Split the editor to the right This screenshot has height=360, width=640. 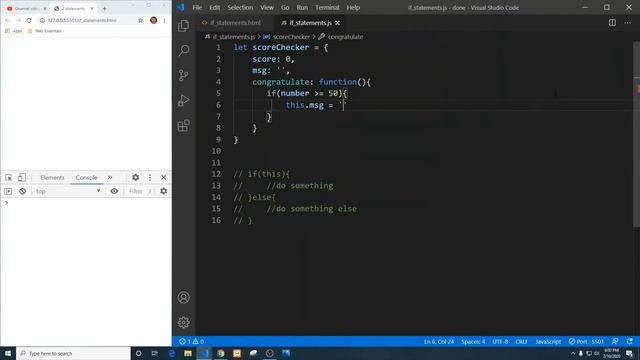coord(612,23)
